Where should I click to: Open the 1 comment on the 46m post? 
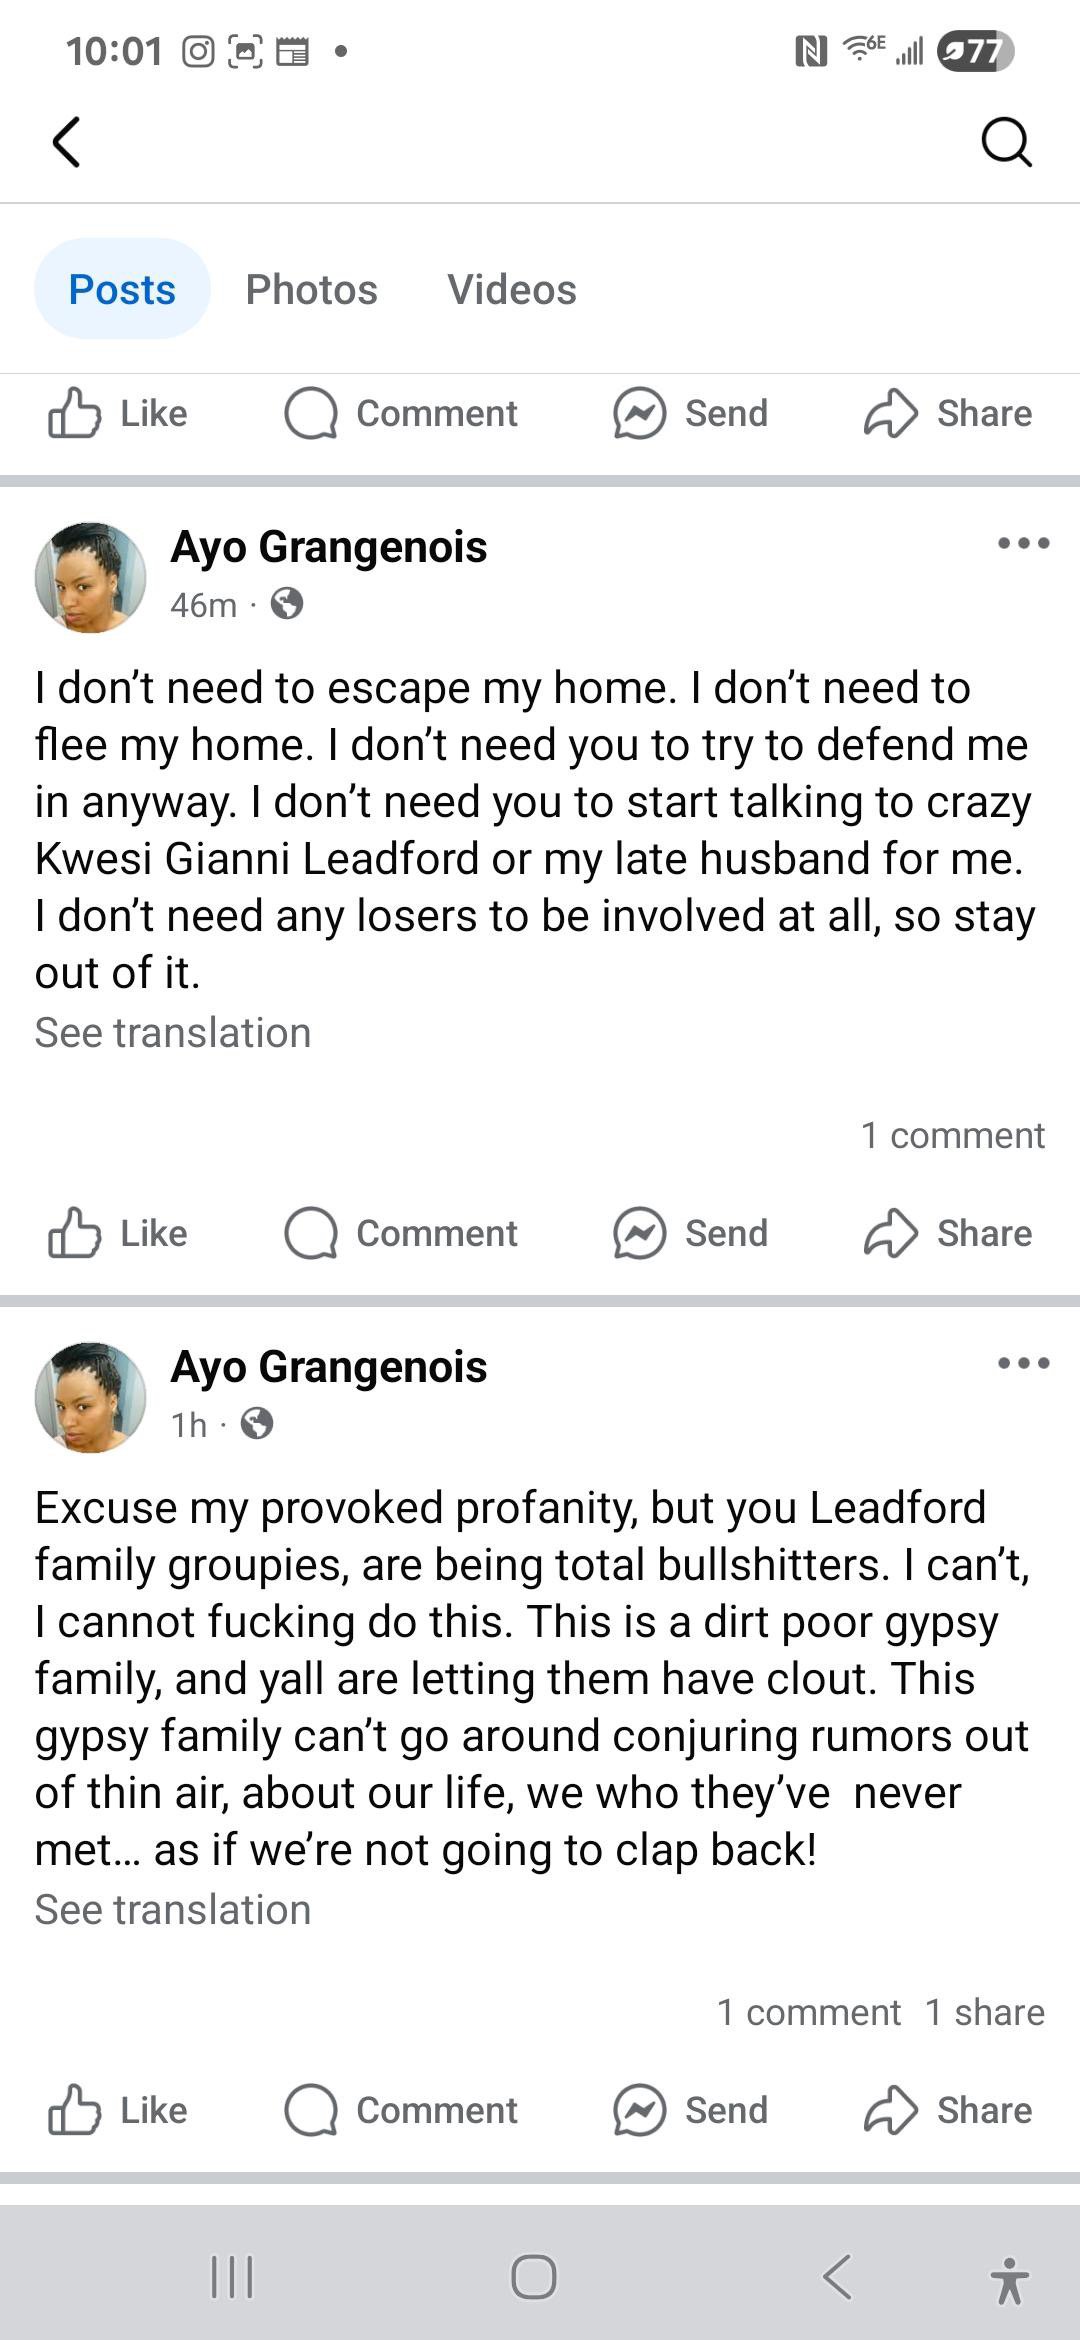click(952, 1135)
